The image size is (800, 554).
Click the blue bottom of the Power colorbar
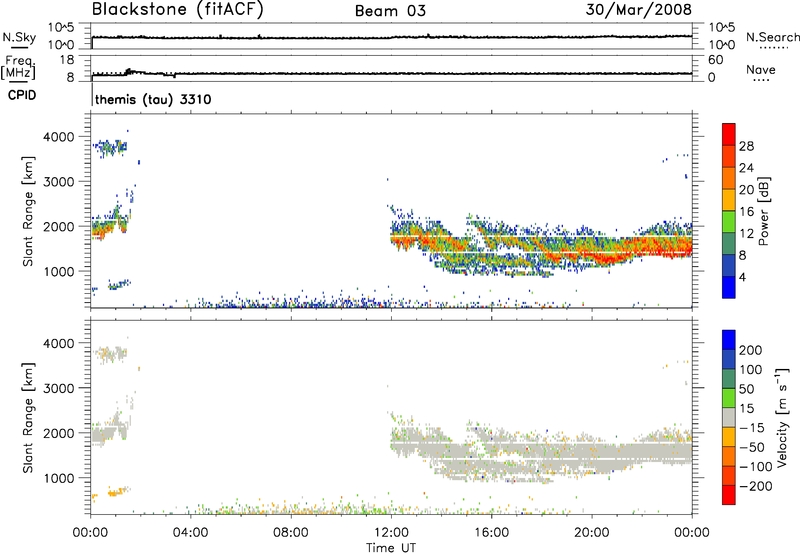(x=729, y=287)
